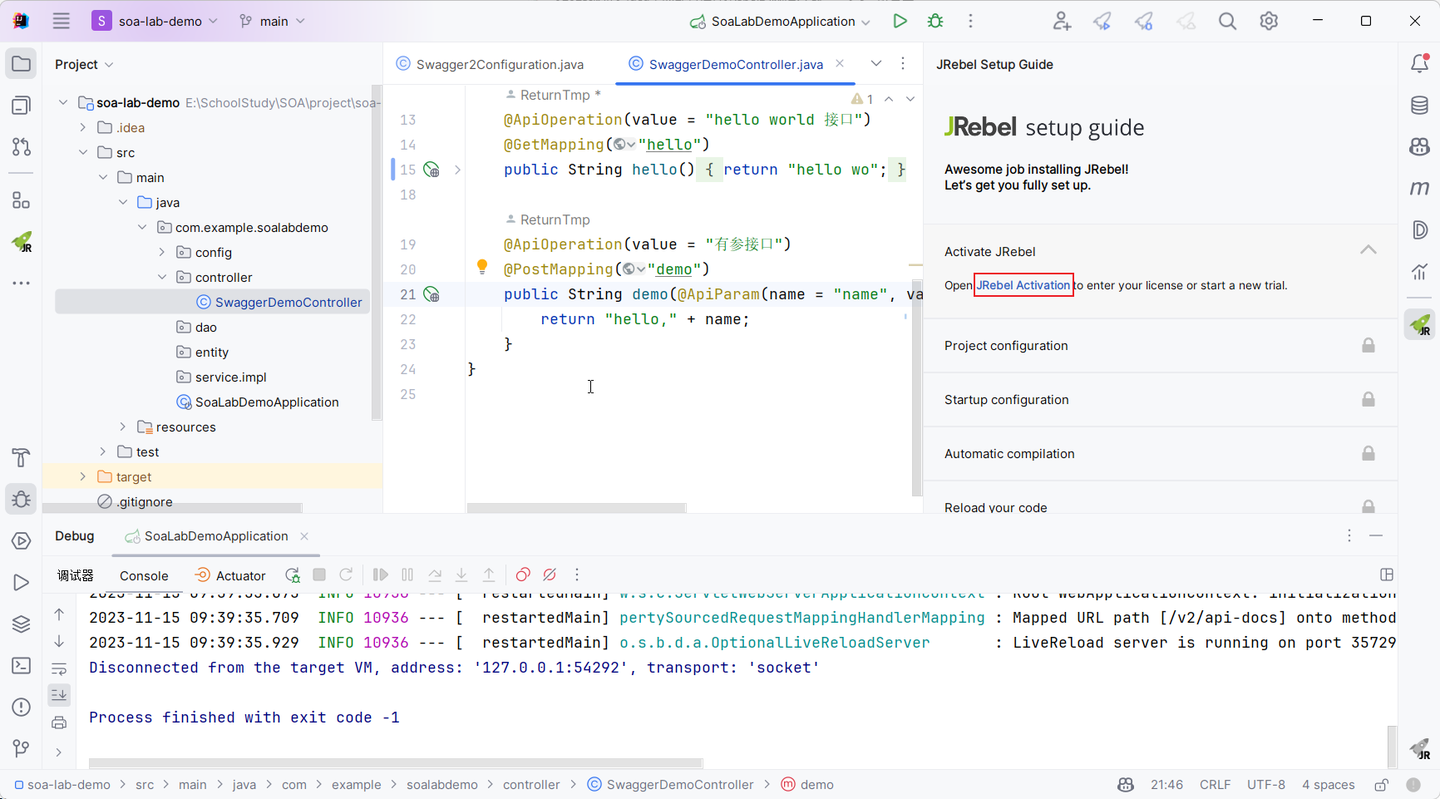Image resolution: width=1440 pixels, height=799 pixels.
Task: Collapse the src folder
Action: coord(83,152)
